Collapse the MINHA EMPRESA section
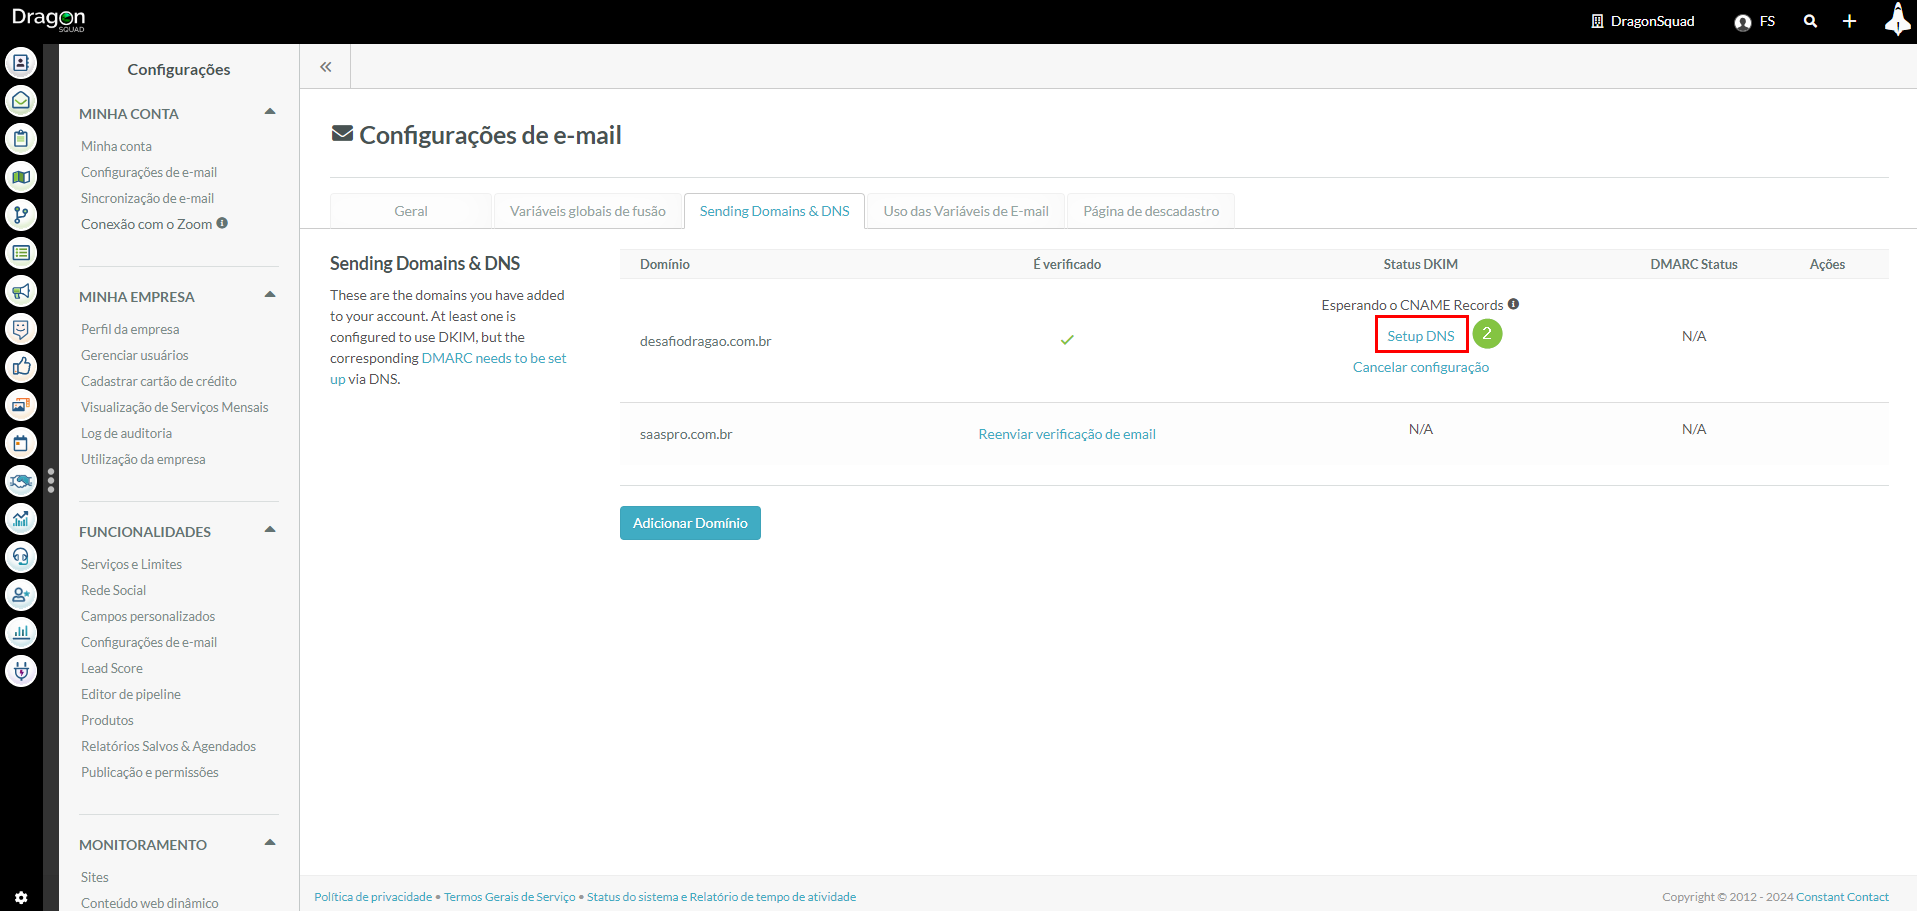The image size is (1917, 911). click(x=269, y=295)
